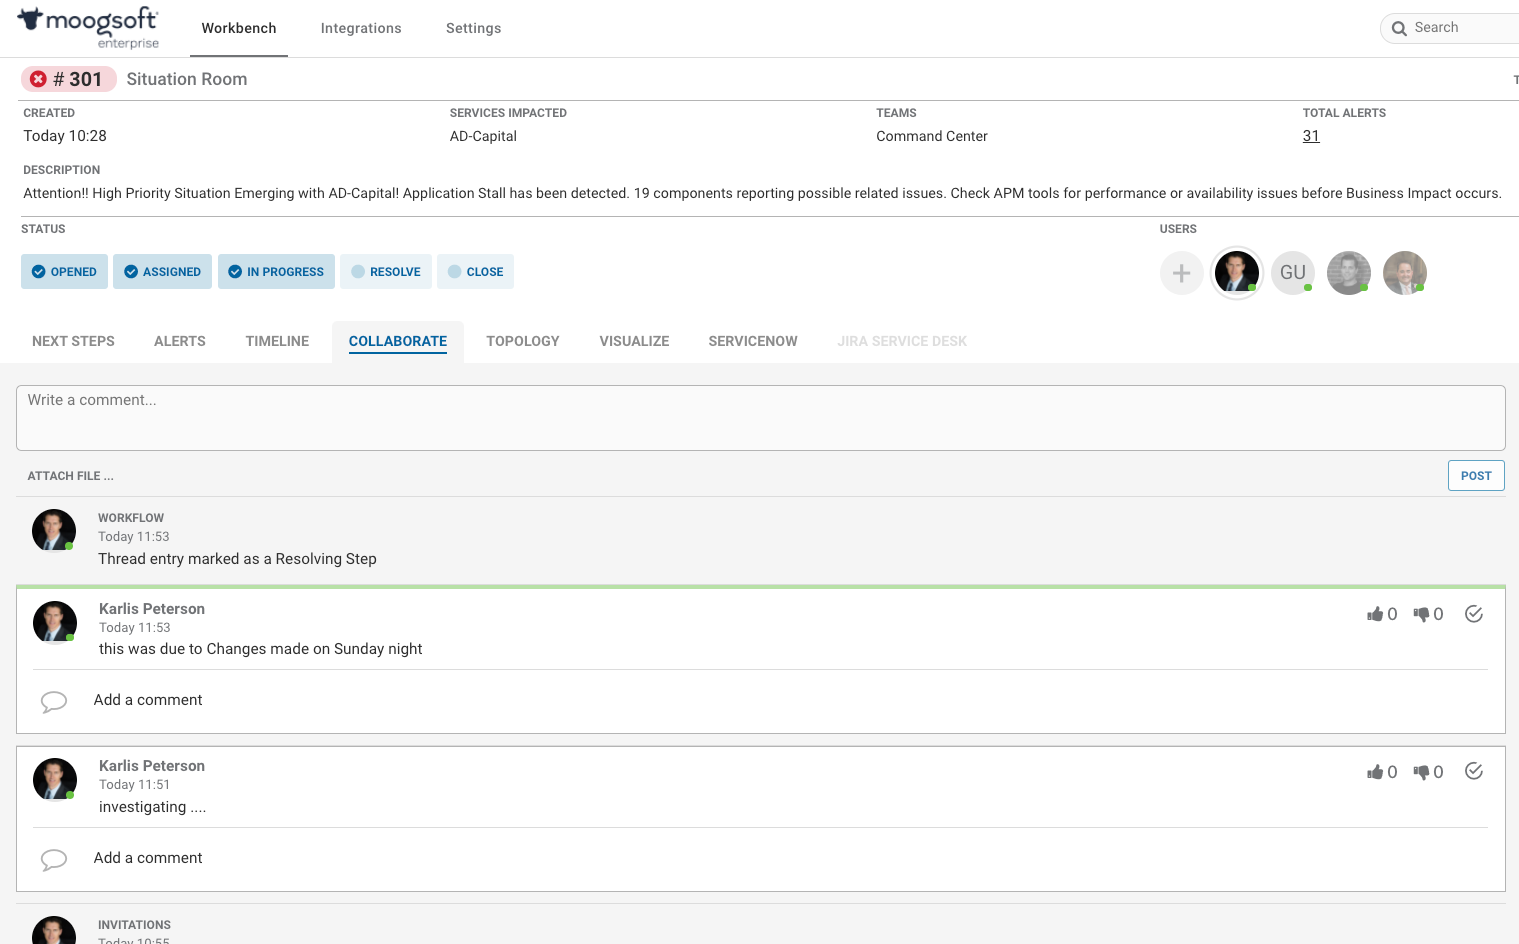Set status to In Progress

[276, 272]
